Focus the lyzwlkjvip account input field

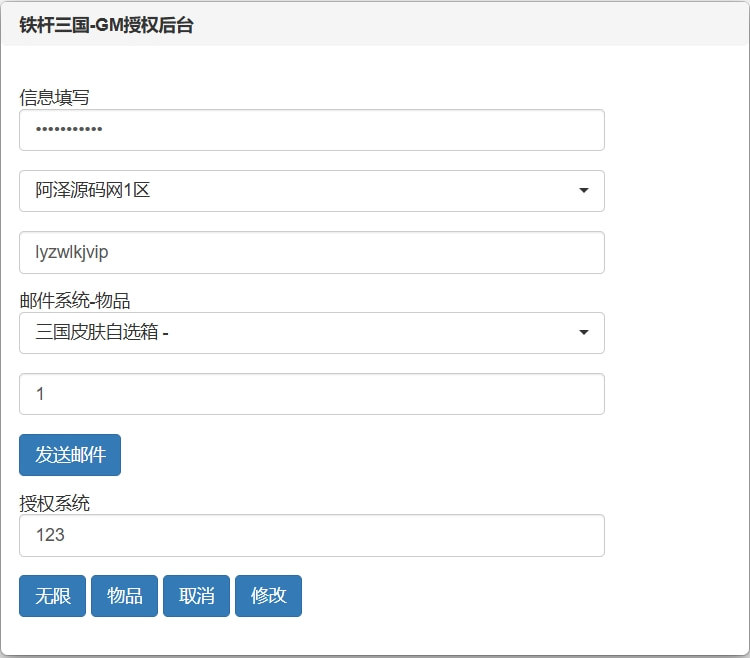(311, 253)
